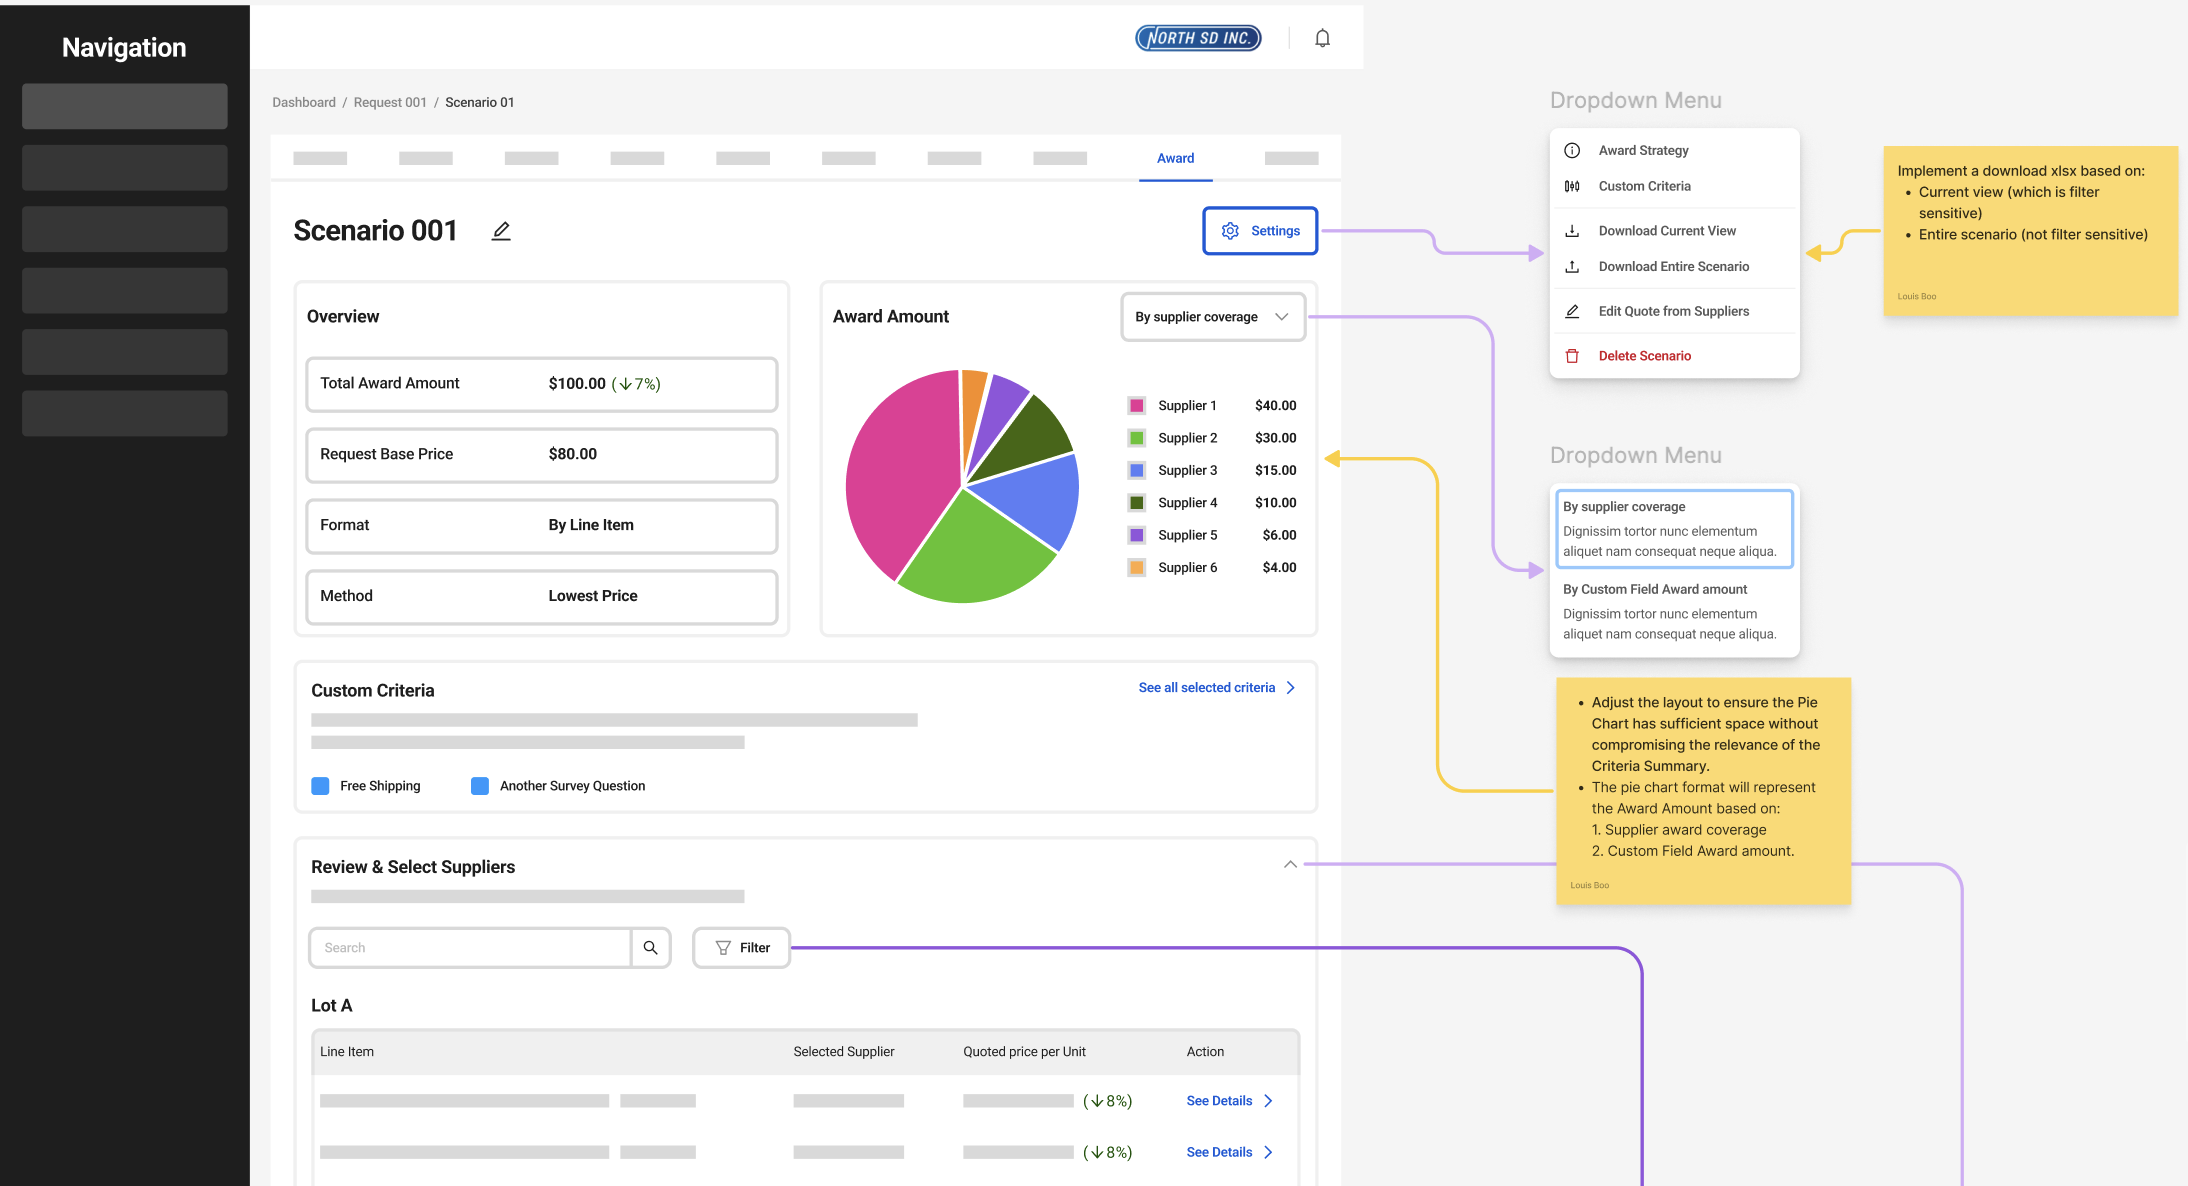The width and height of the screenshot is (2188, 1186).
Task: Click the Custom Criteria sliders icon
Action: [1572, 186]
